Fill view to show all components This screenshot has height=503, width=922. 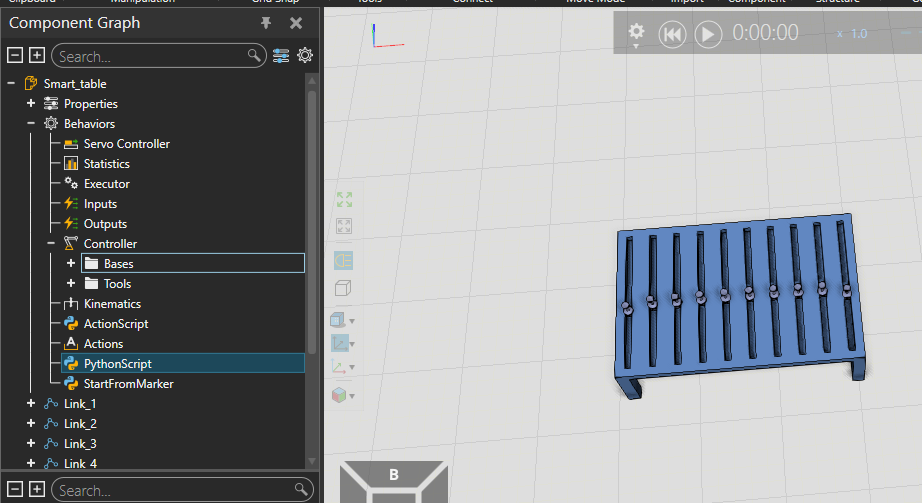(344, 200)
